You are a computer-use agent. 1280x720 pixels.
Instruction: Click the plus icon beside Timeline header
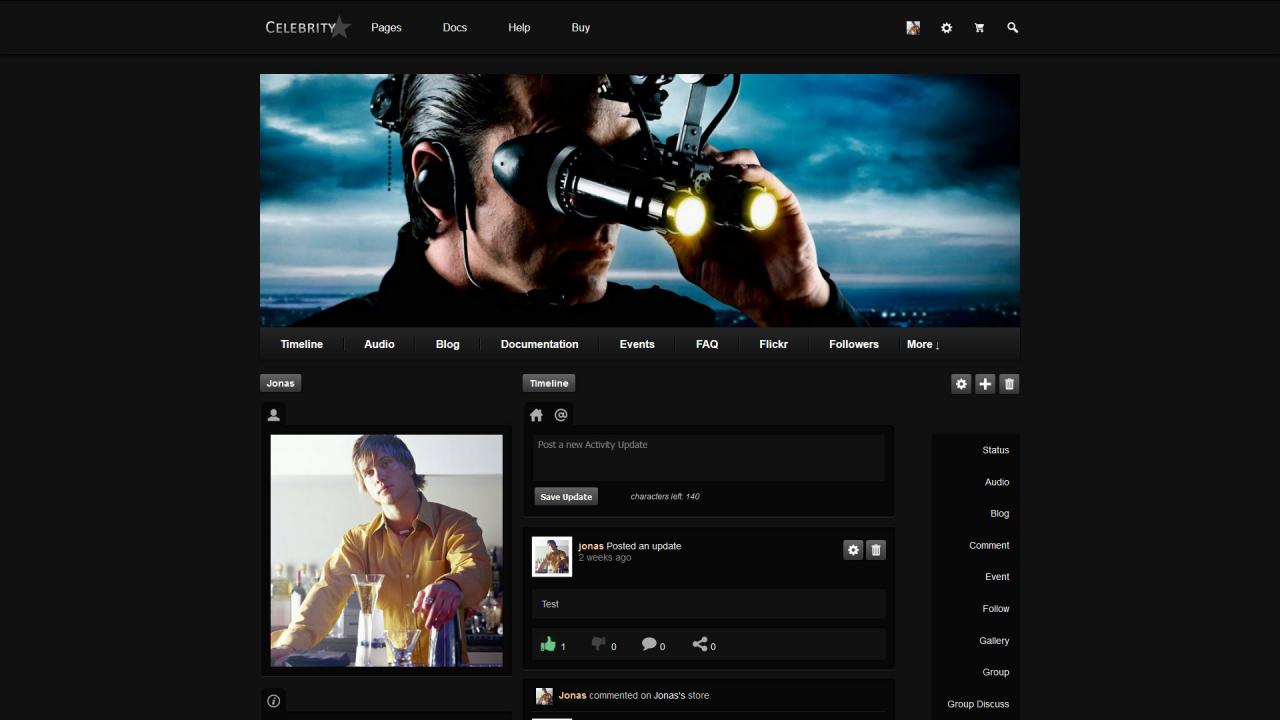click(x=985, y=384)
